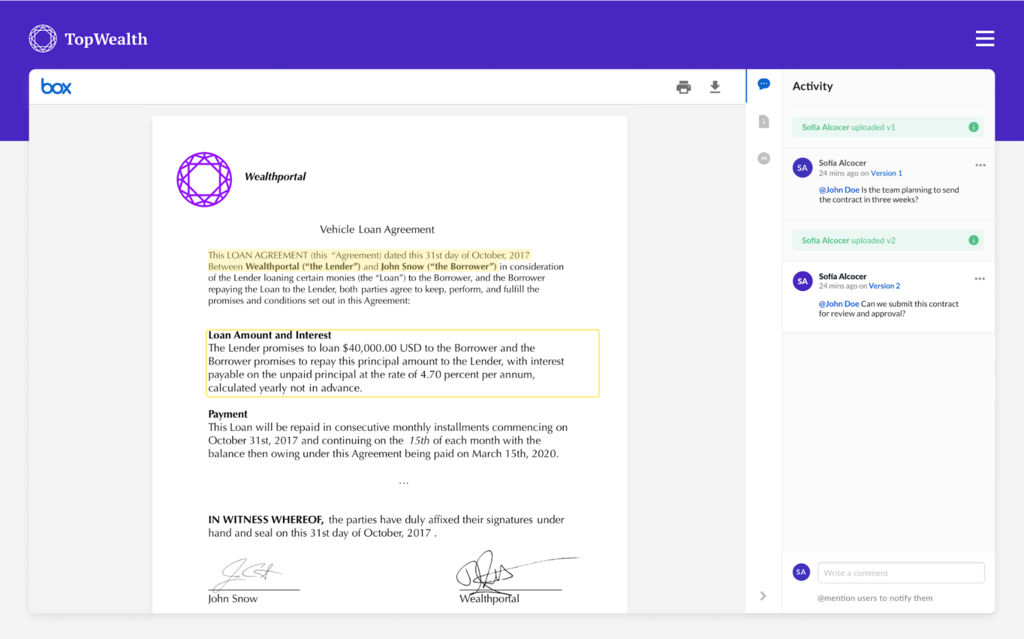Open the document details sidebar icon
1024x639 pixels.
(763, 121)
